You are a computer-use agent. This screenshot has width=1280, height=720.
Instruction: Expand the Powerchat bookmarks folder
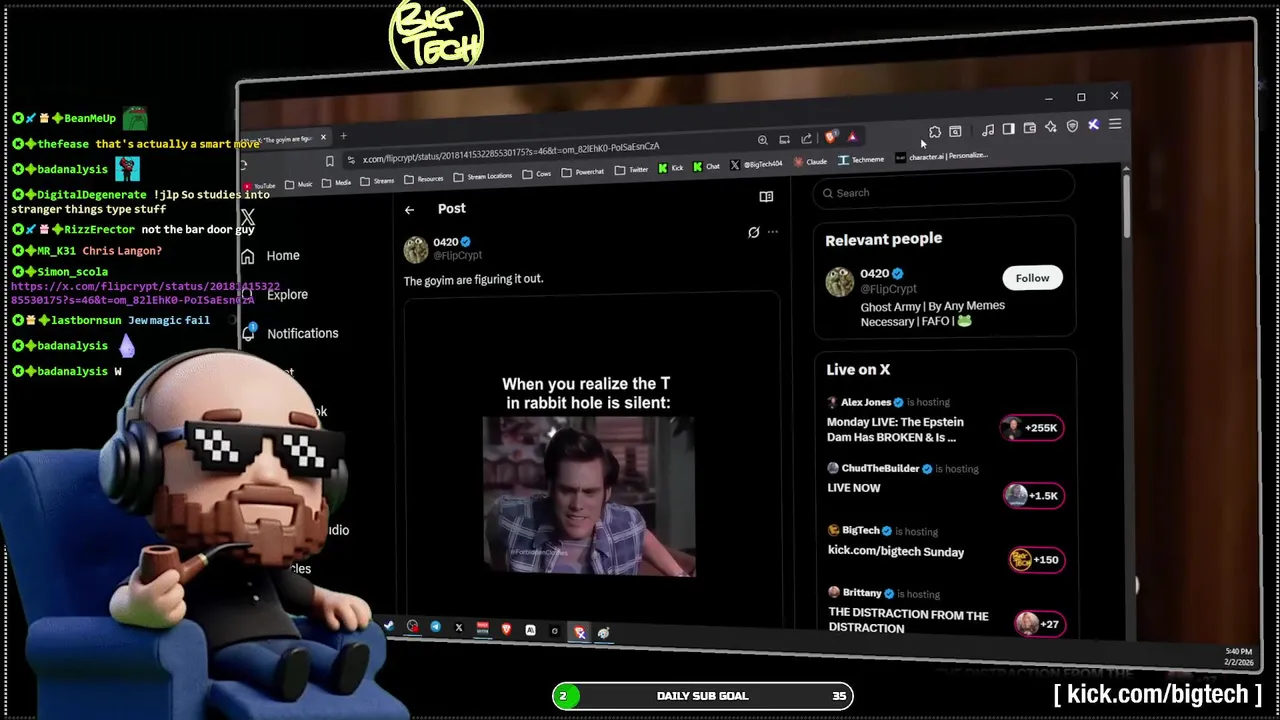(x=584, y=172)
